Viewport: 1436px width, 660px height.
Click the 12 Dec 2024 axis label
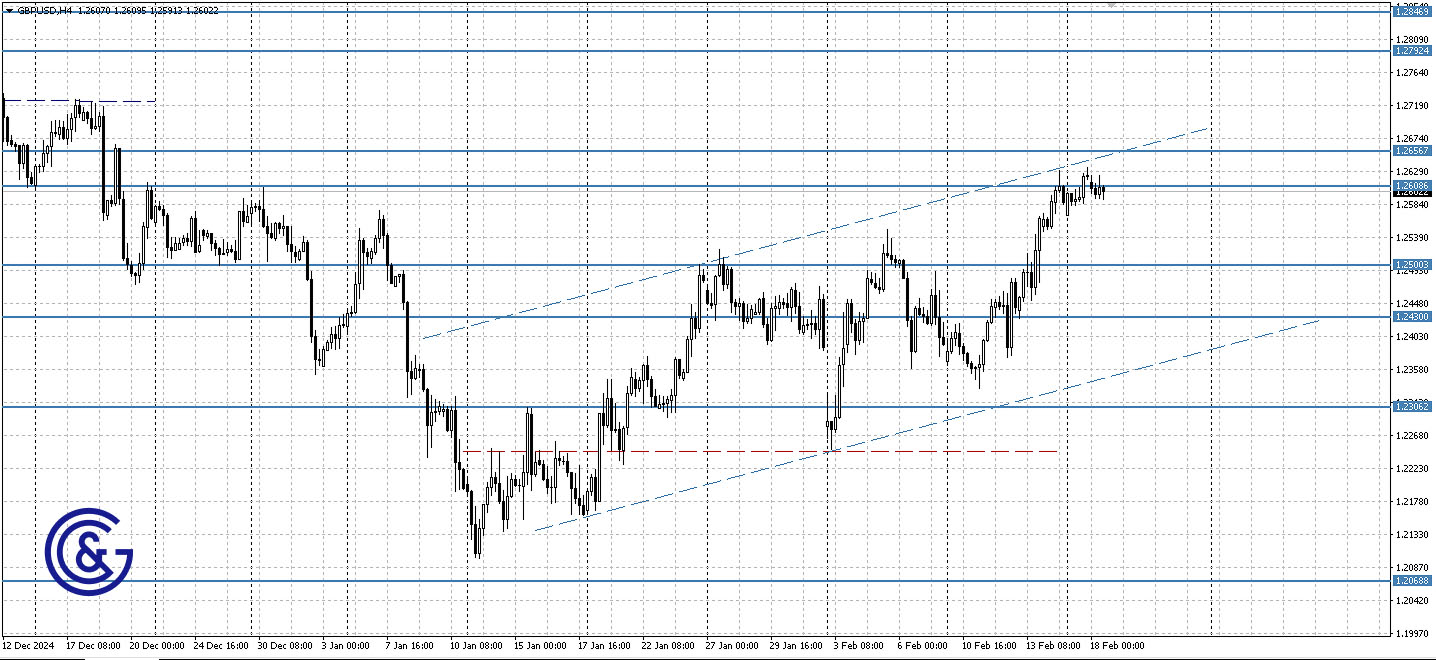pos(30,646)
